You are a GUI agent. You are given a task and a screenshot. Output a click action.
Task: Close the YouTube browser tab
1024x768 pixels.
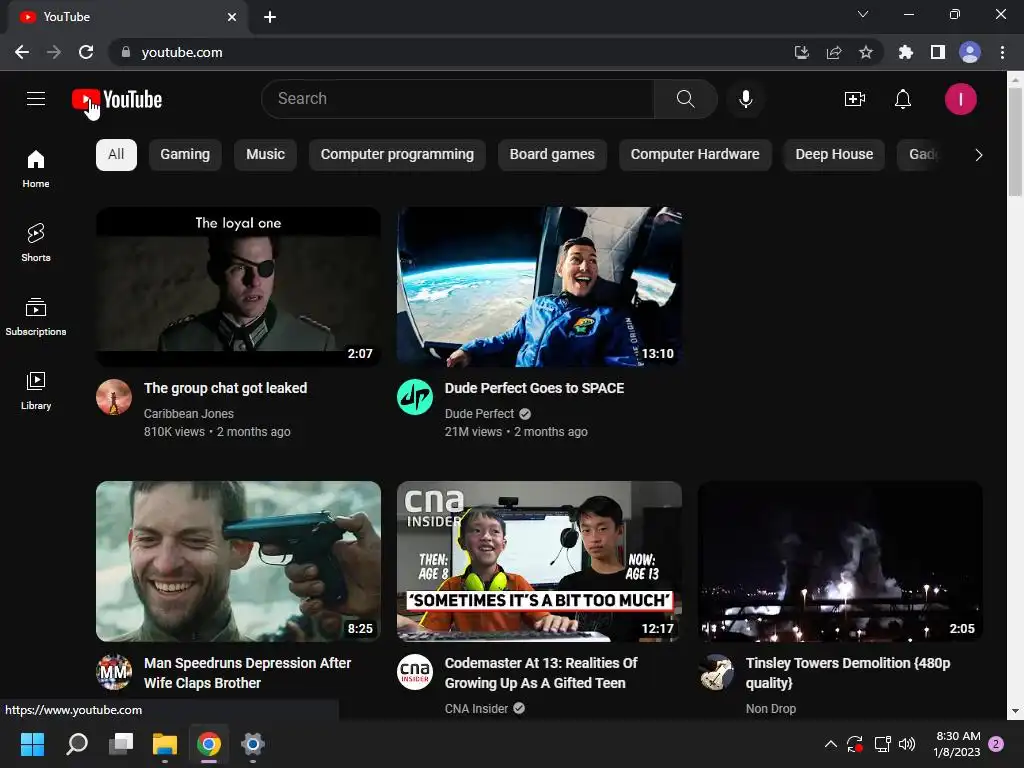coord(232,17)
